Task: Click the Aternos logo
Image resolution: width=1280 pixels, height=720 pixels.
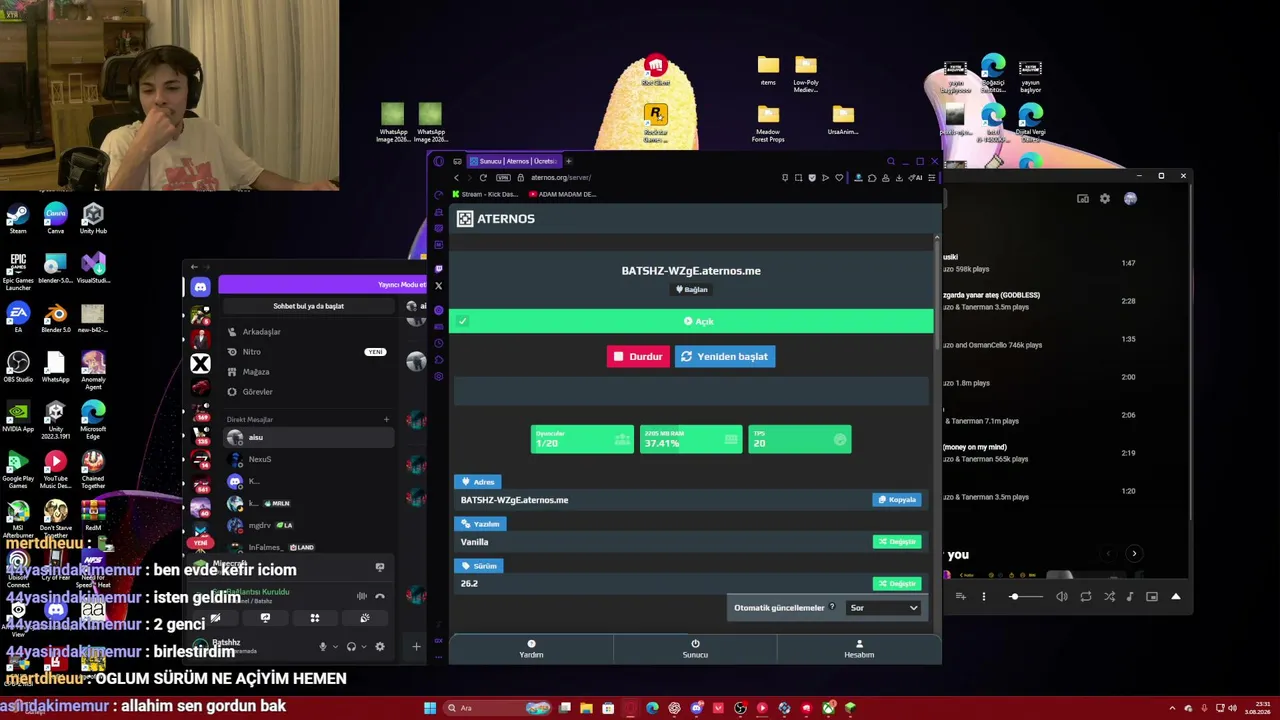Action: tap(496, 218)
